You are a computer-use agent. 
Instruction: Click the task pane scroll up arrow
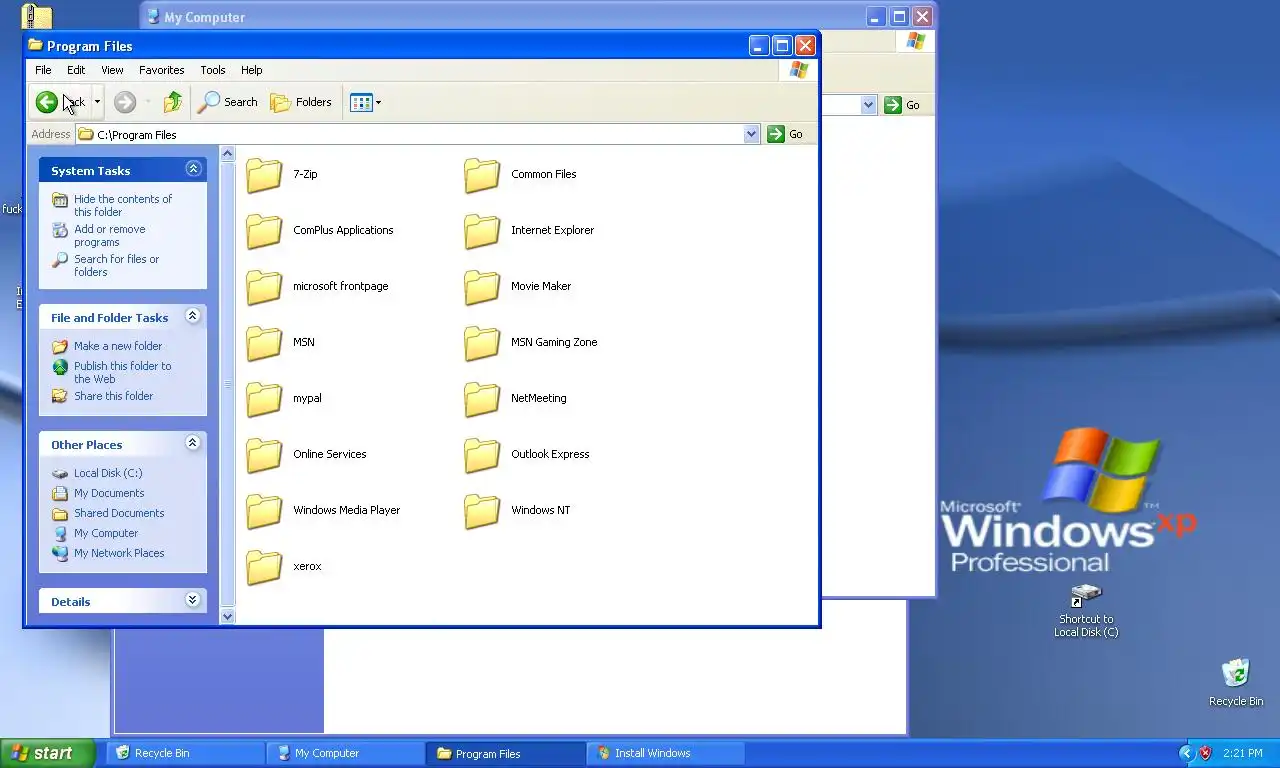click(x=227, y=154)
